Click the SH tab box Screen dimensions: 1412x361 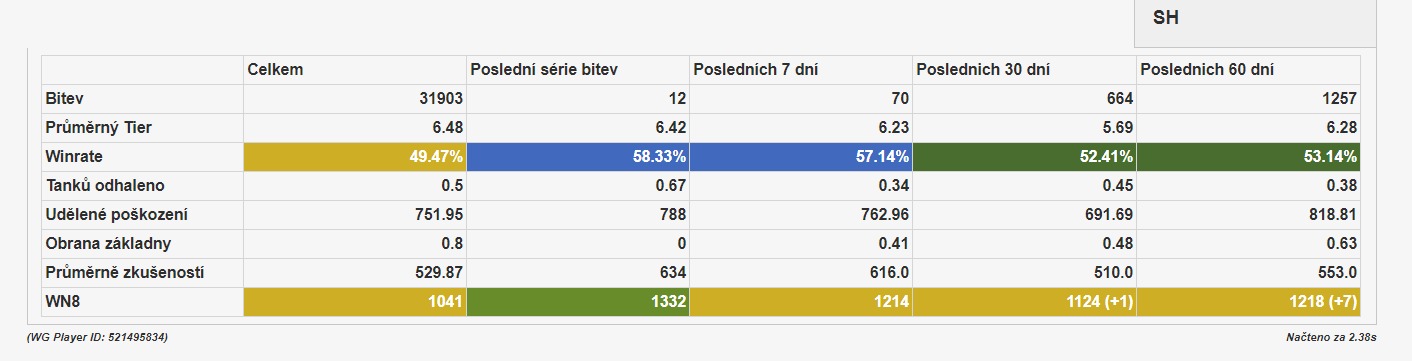click(x=1255, y=23)
